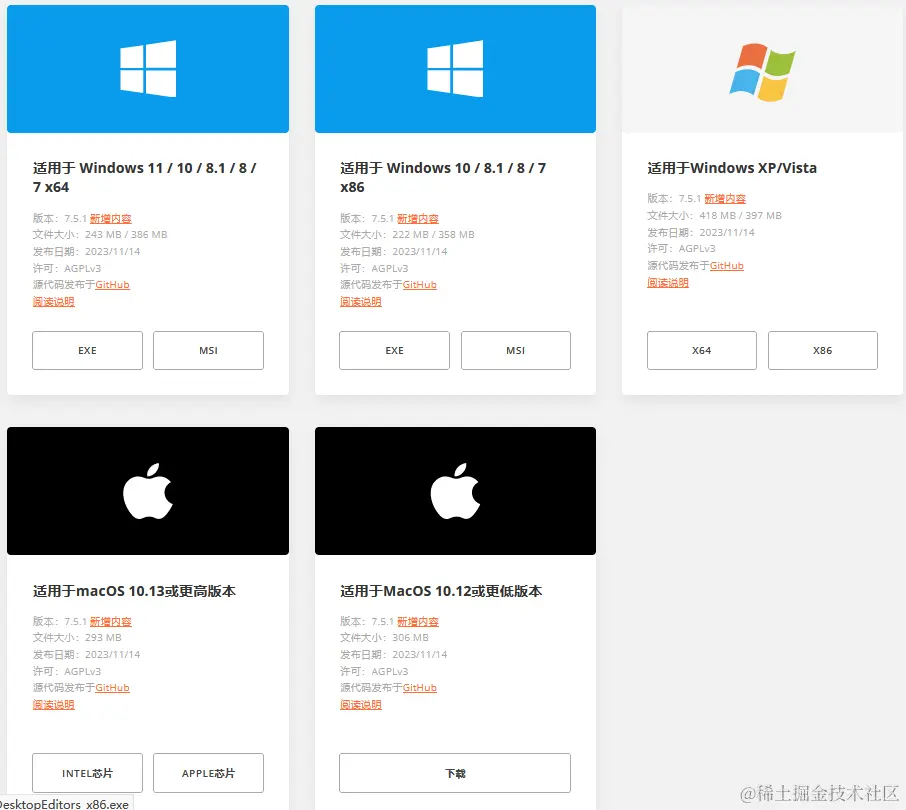Download EXE for Windows 10 x86
Viewport: 906px width, 810px height.
tap(394, 350)
